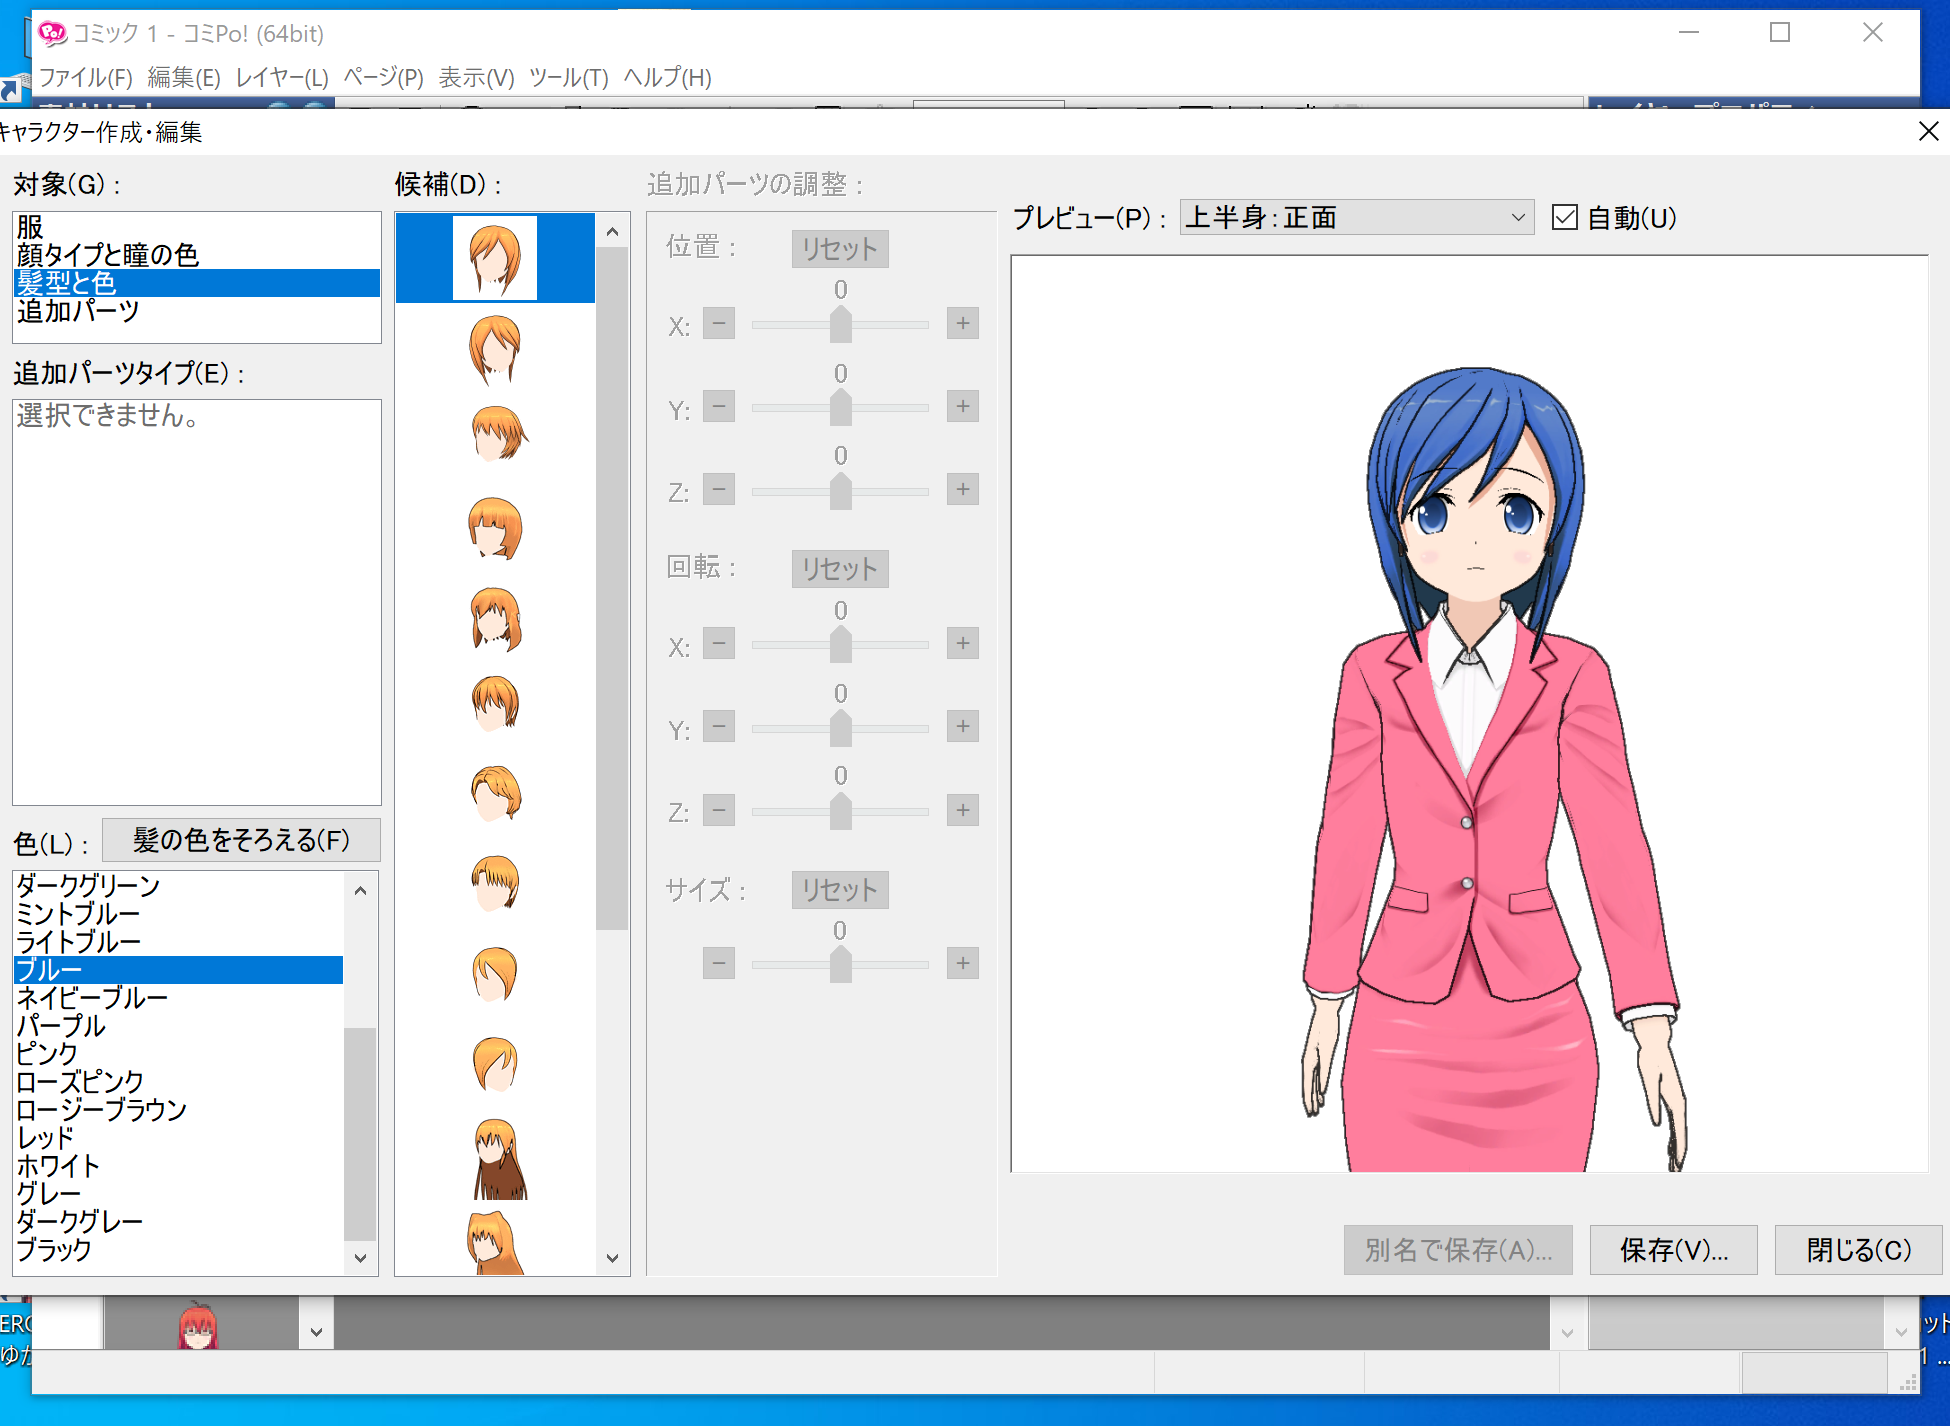Open the プレビュー pose dropdown 上半身:正面
1950x1426 pixels.
[x=1356, y=217]
